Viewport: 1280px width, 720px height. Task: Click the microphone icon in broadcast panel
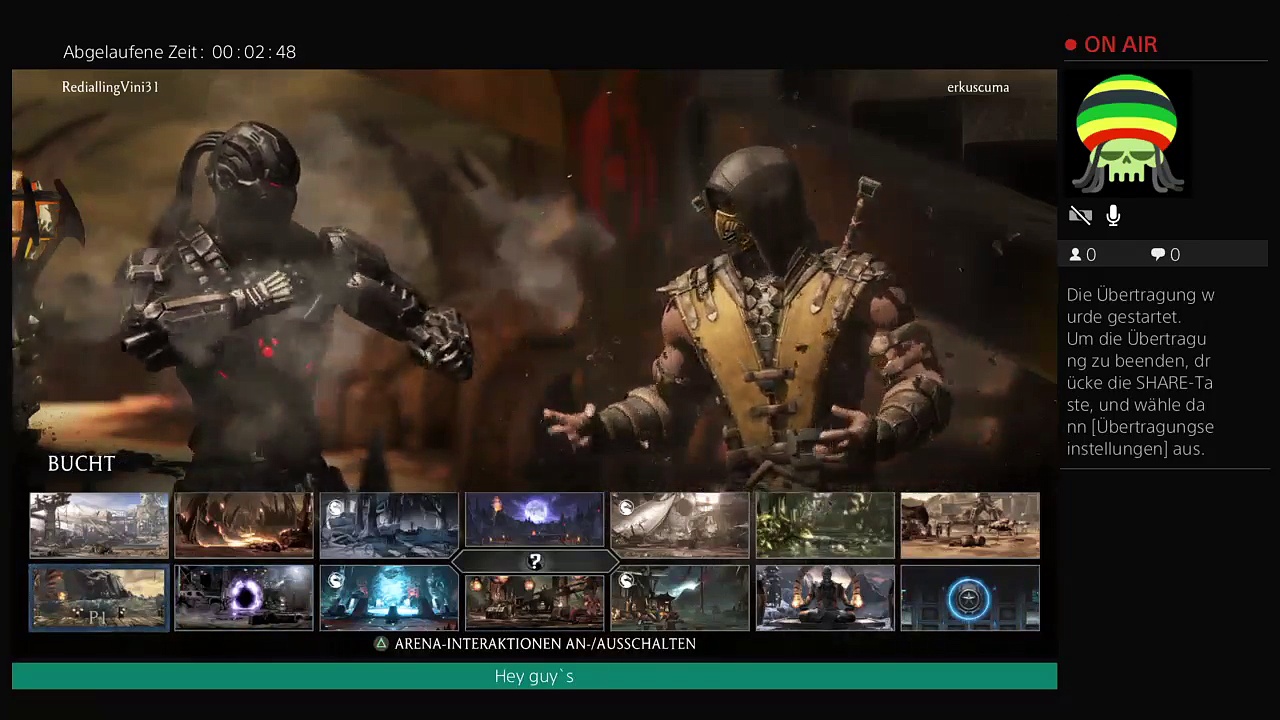point(1113,216)
